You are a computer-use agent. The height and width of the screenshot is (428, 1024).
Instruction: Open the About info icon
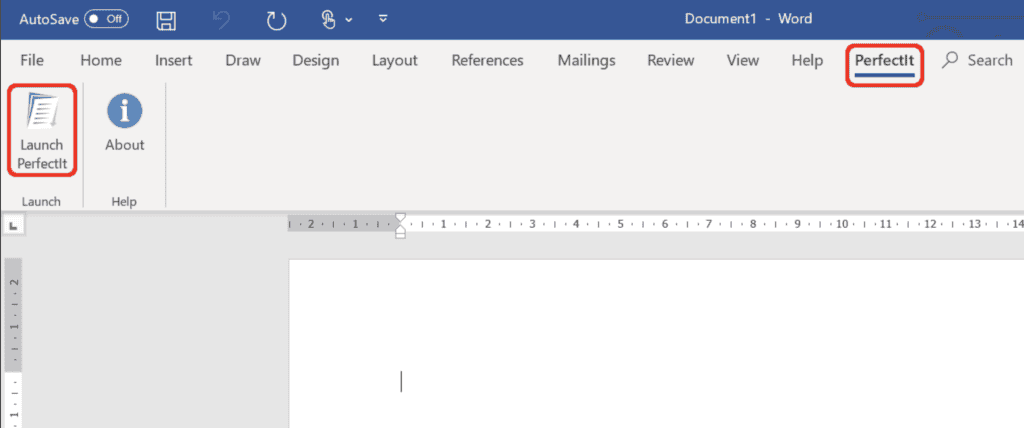point(125,112)
